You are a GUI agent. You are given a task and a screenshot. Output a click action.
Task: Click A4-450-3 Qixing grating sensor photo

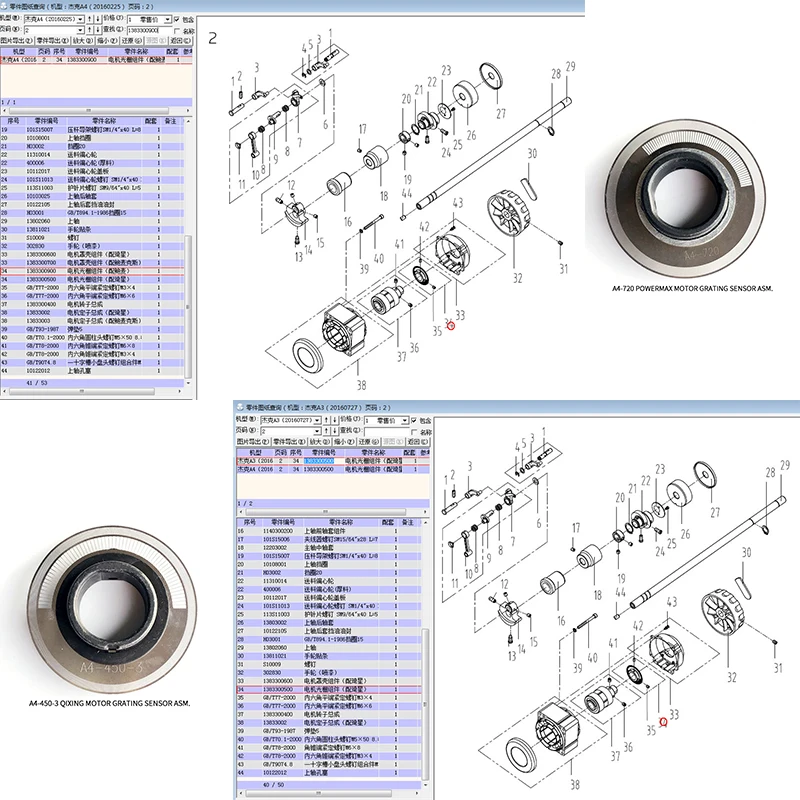pyautogui.click(x=111, y=610)
